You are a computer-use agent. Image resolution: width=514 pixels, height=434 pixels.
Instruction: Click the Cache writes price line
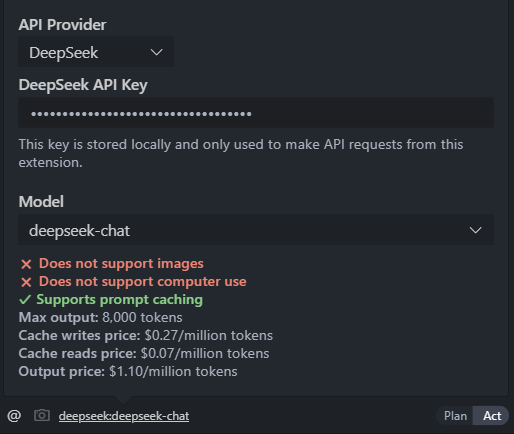146,335
